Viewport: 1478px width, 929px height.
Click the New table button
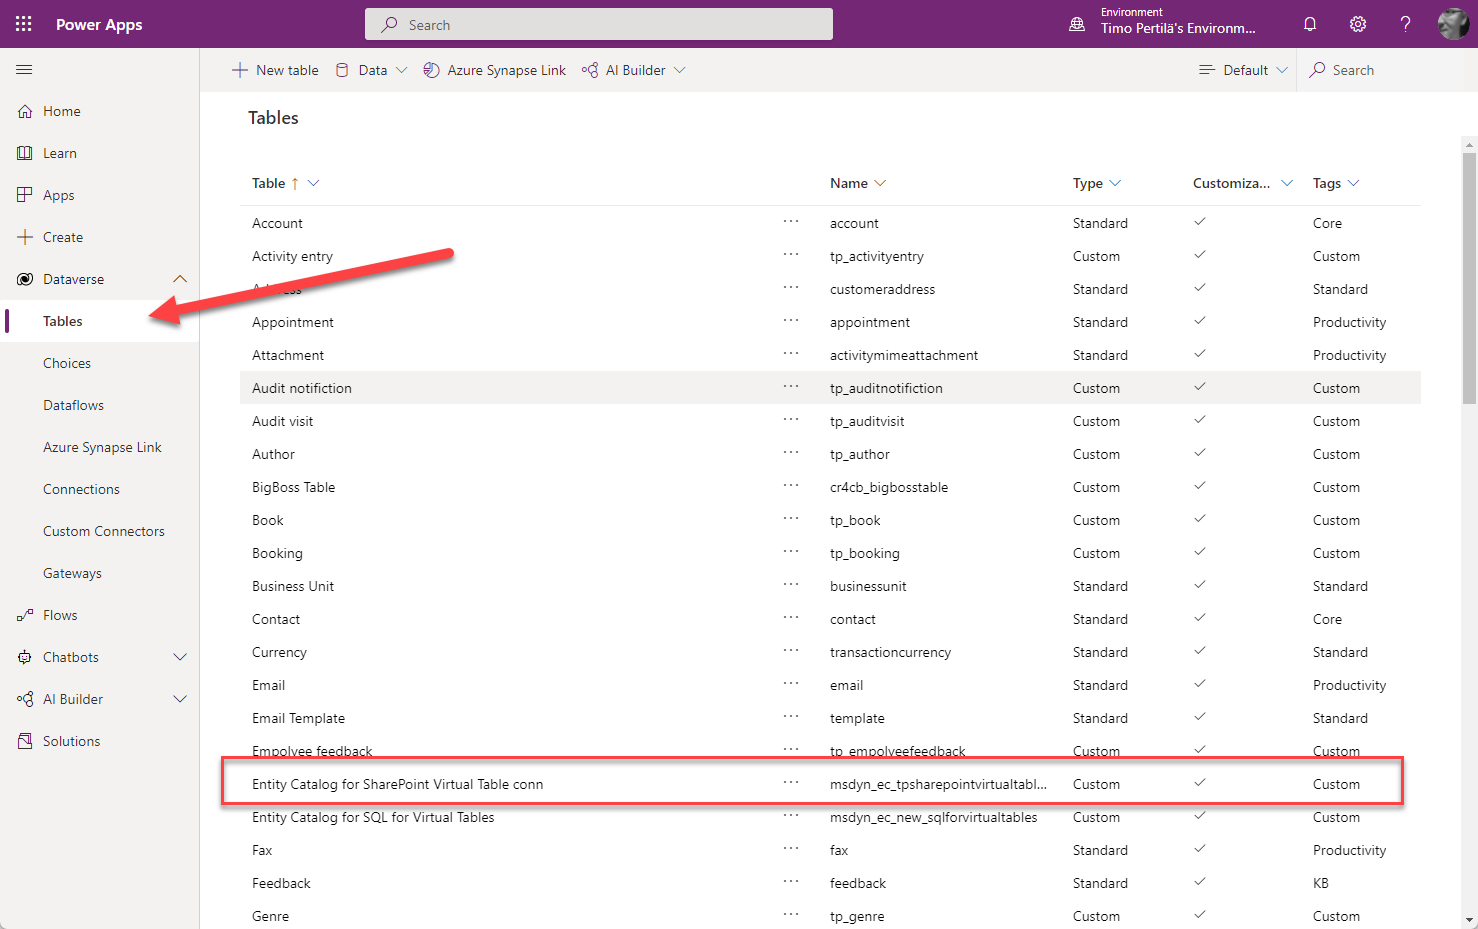pos(275,70)
